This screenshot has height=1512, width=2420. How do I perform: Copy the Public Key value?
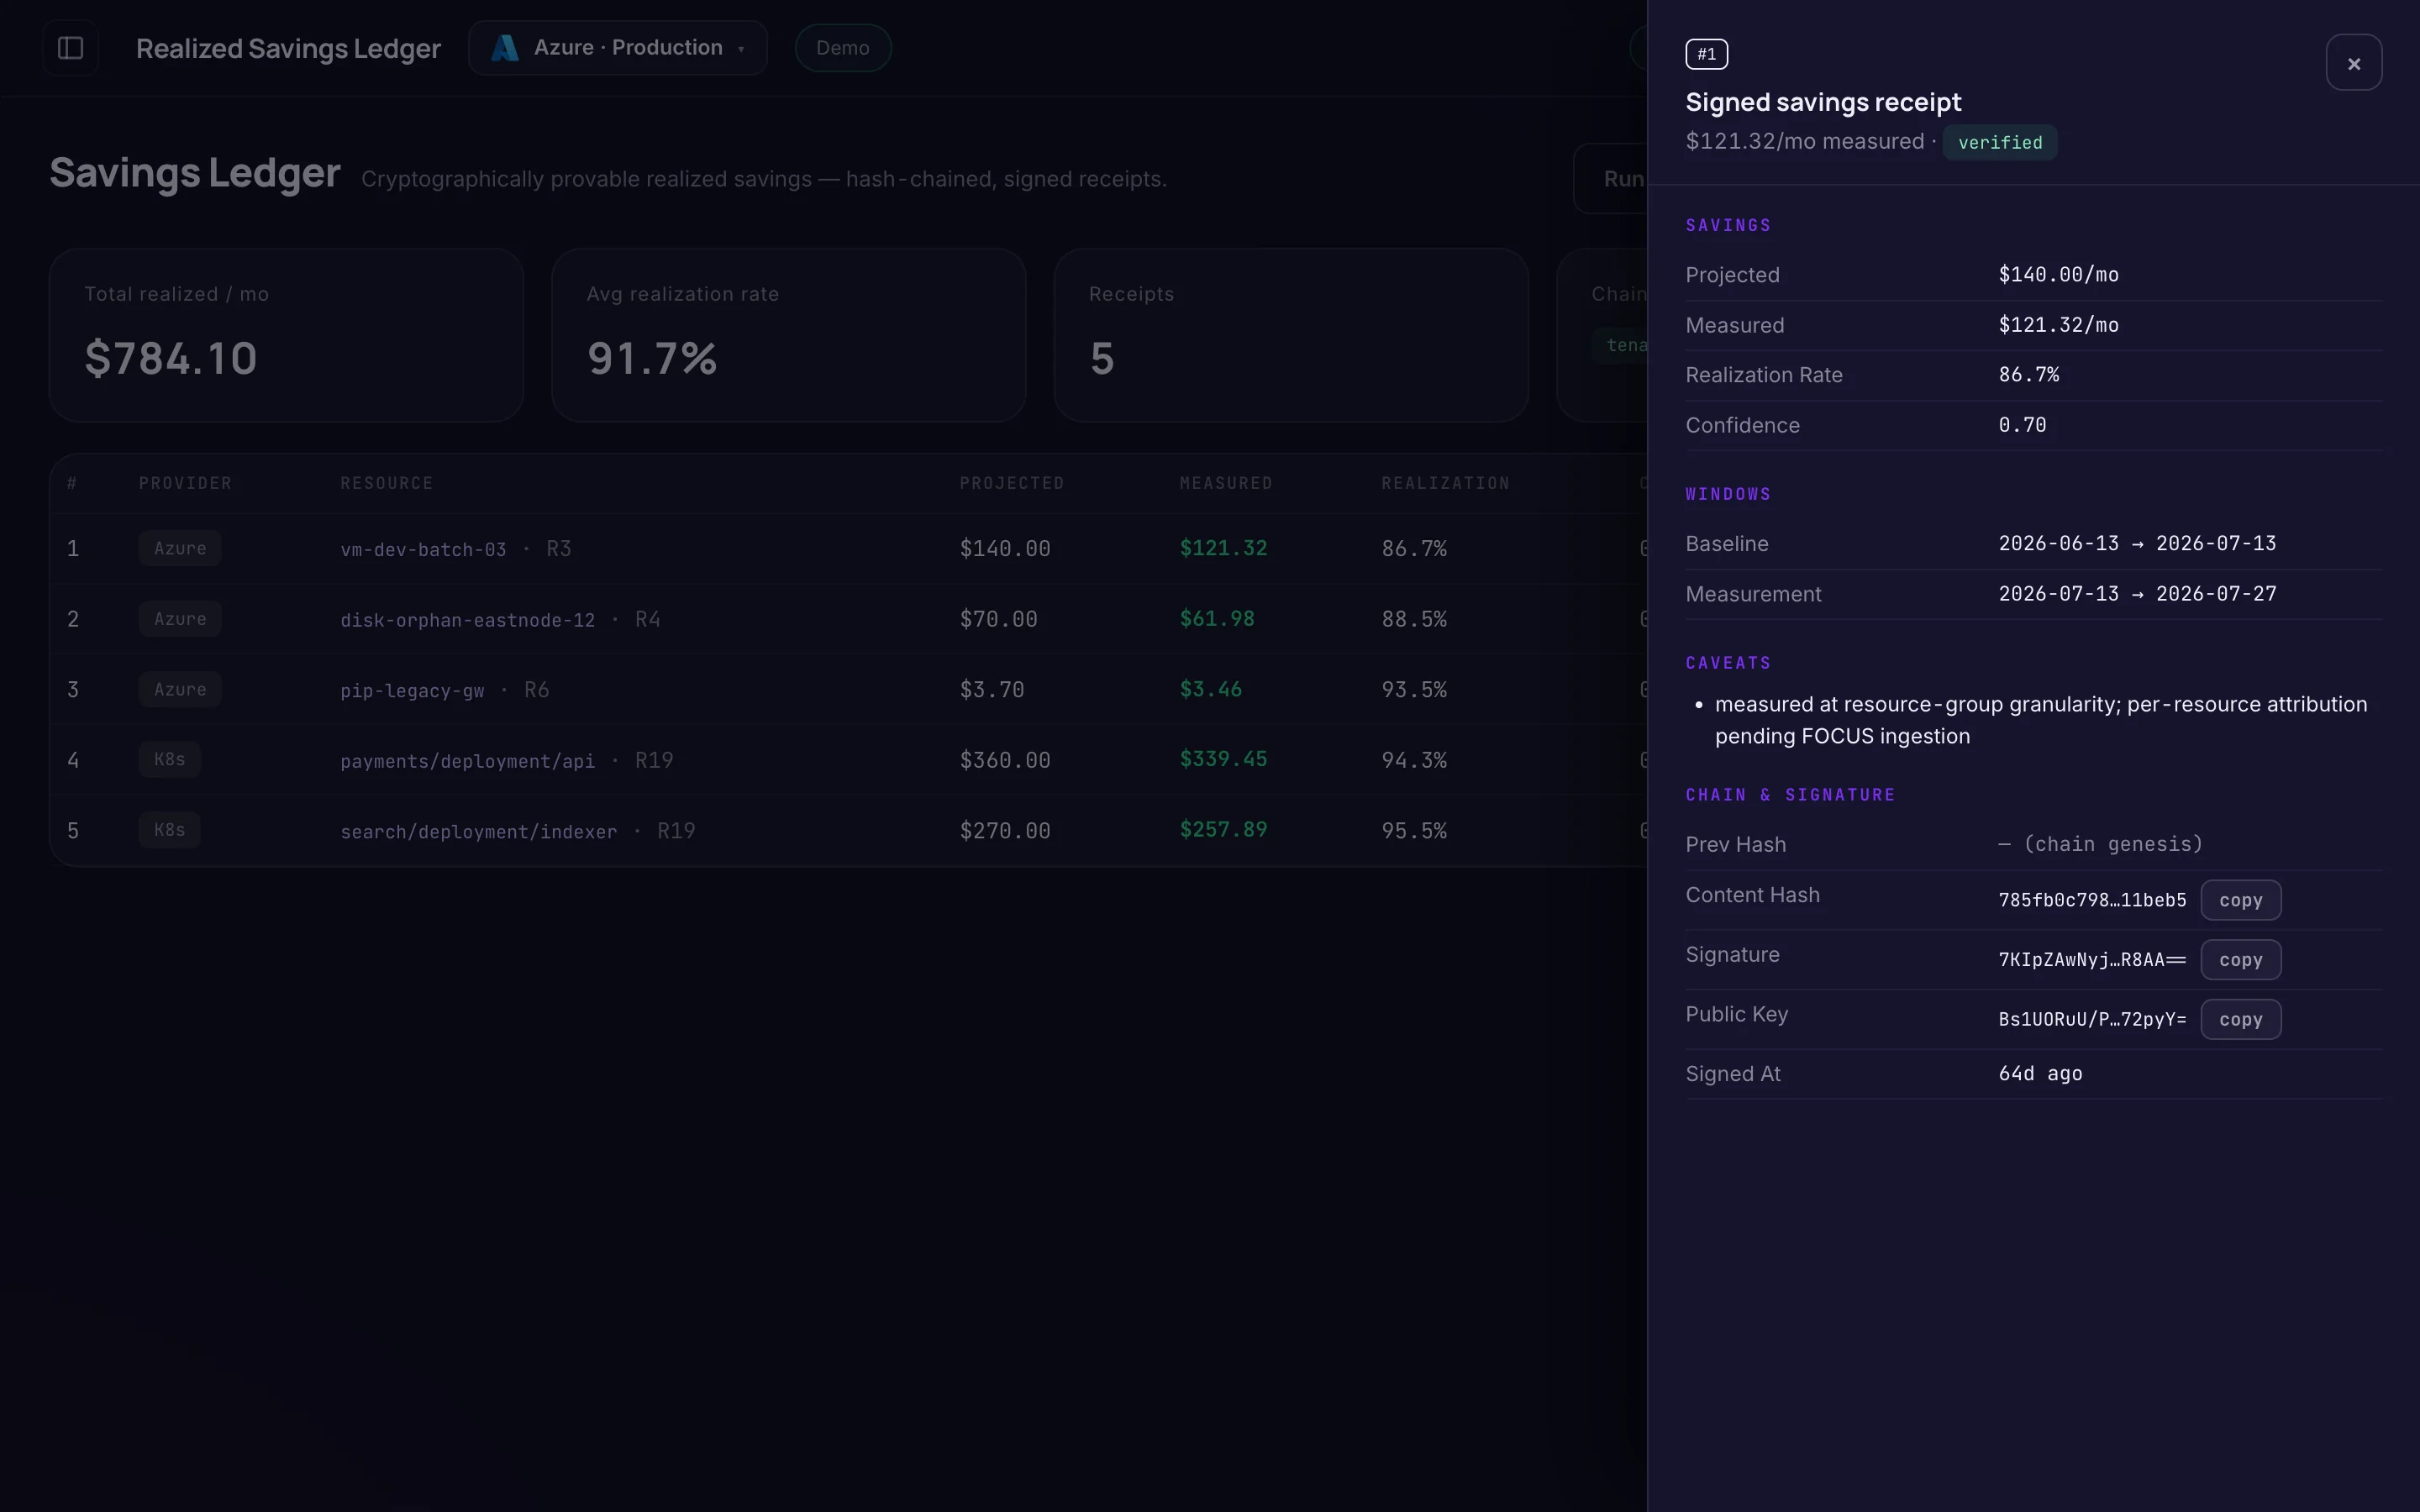2240,1019
